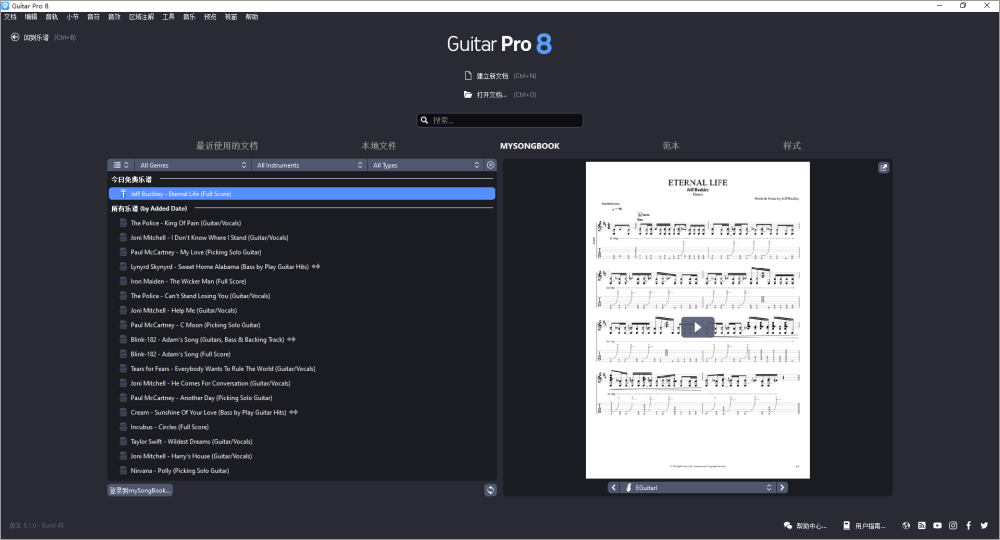Select the MYSONGBOOK tab
This screenshot has width=1000, height=540.
530,146
